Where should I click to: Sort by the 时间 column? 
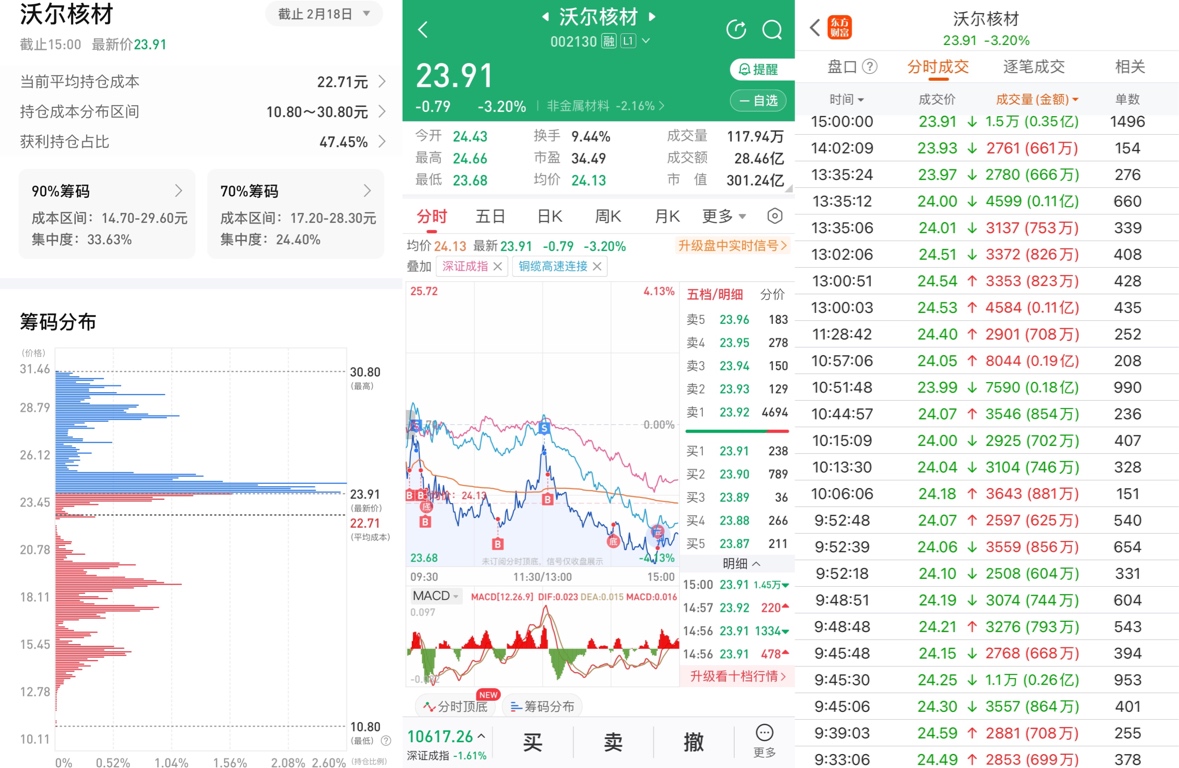click(846, 99)
